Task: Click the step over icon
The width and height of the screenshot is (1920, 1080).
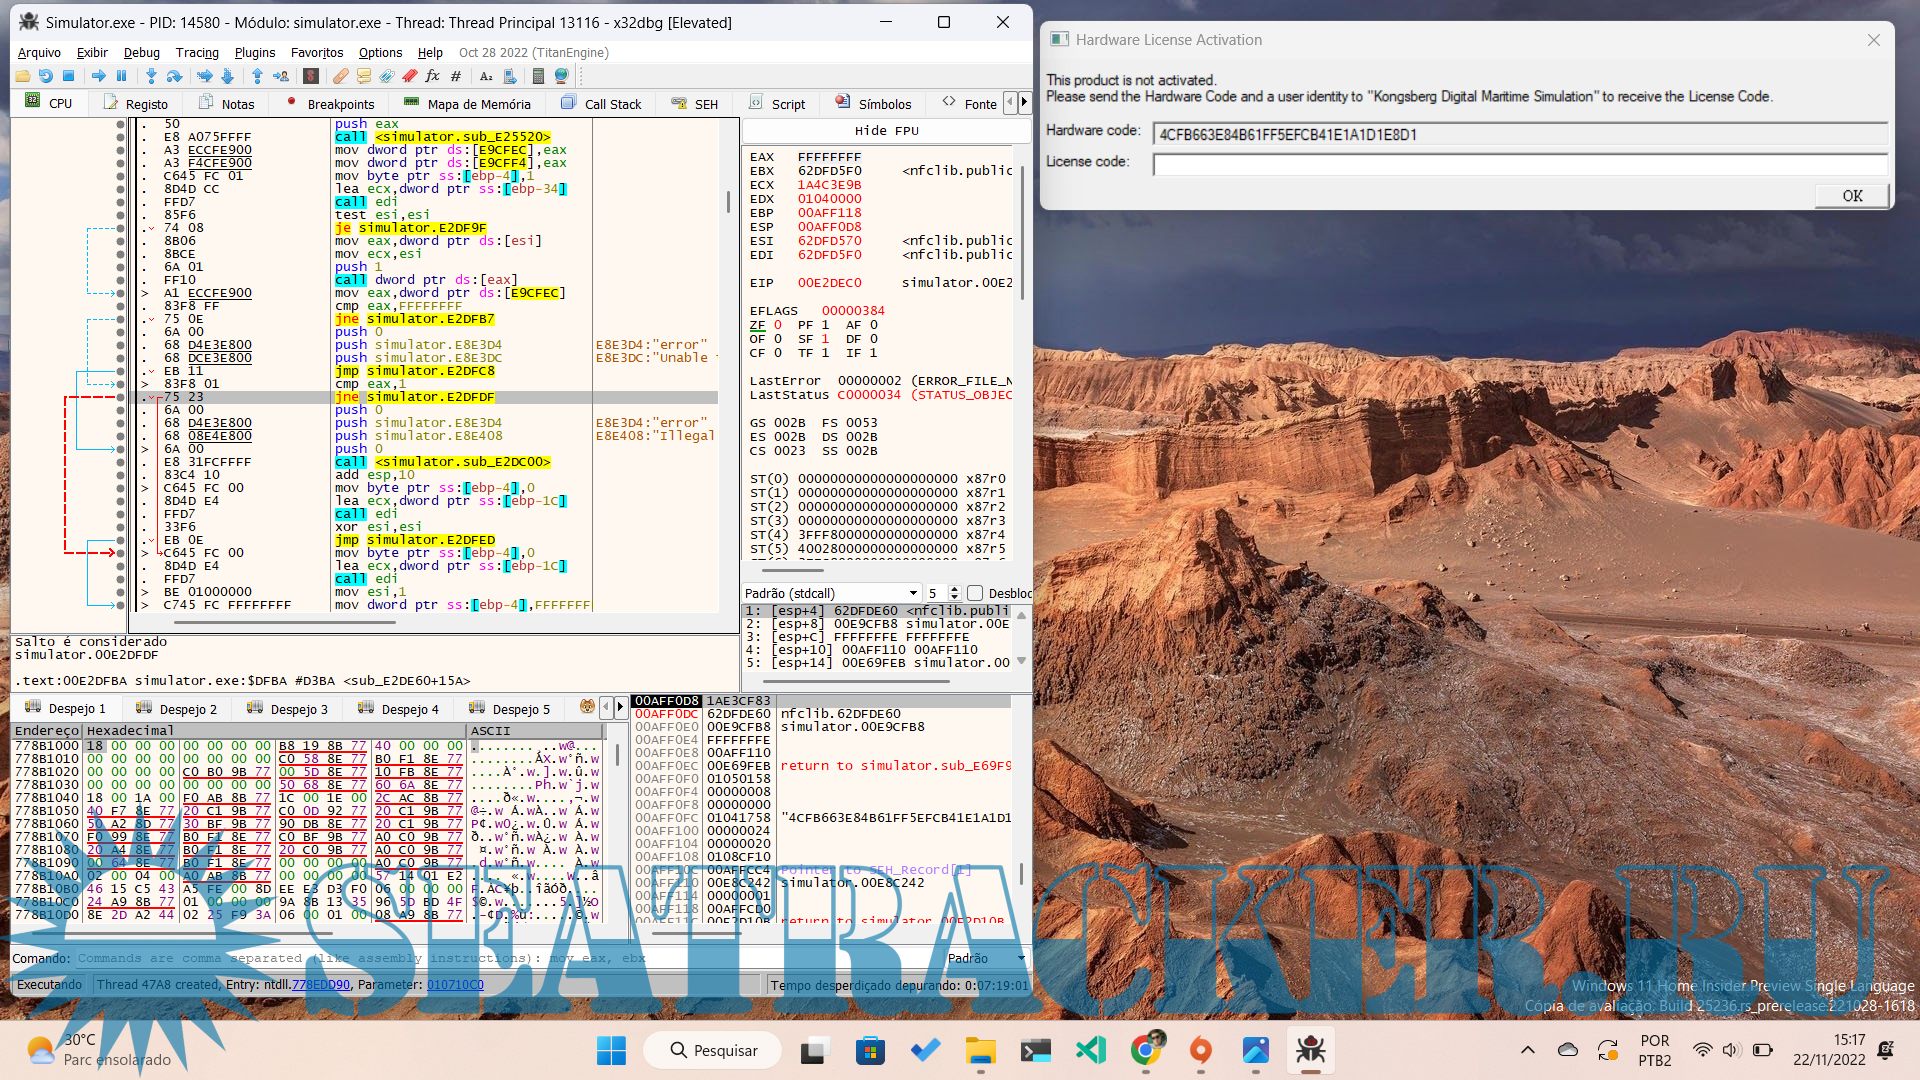Action: (174, 76)
